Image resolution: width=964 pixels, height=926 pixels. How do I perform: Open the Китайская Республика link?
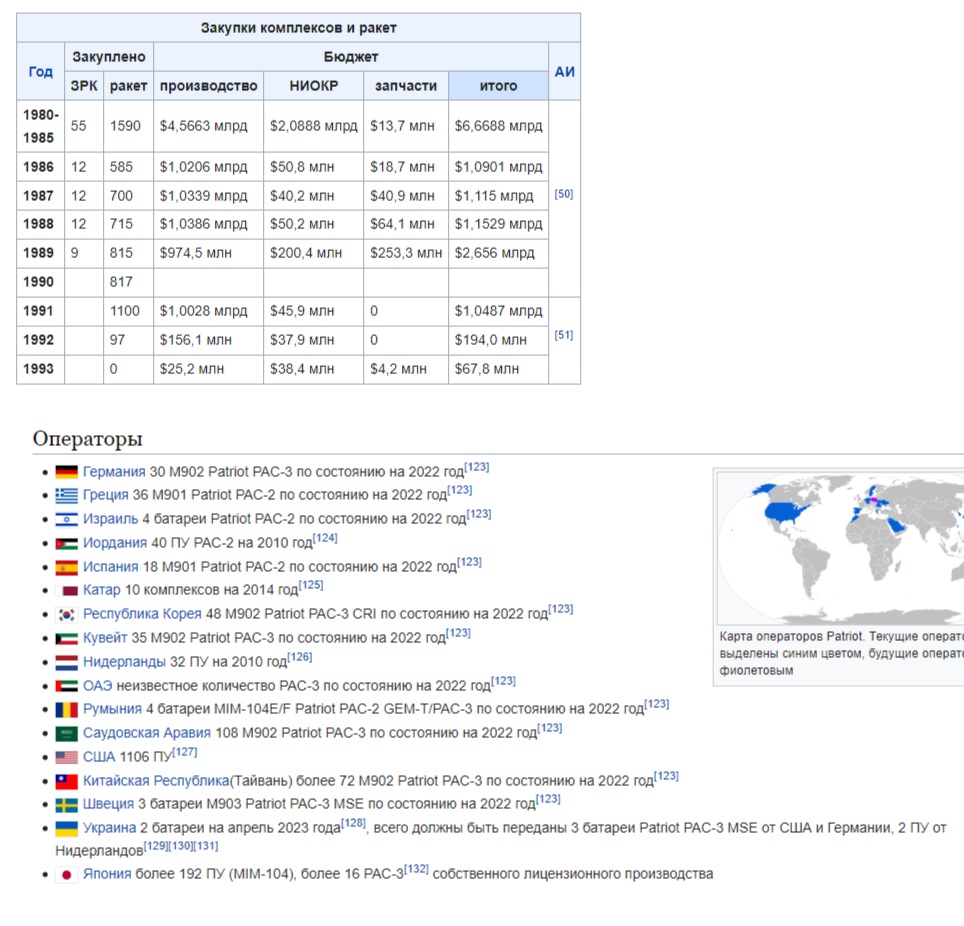156,781
